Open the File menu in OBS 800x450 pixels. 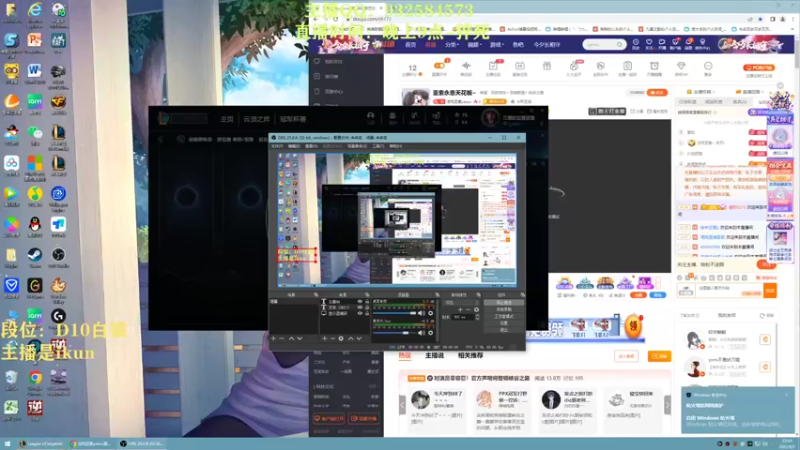(277, 146)
